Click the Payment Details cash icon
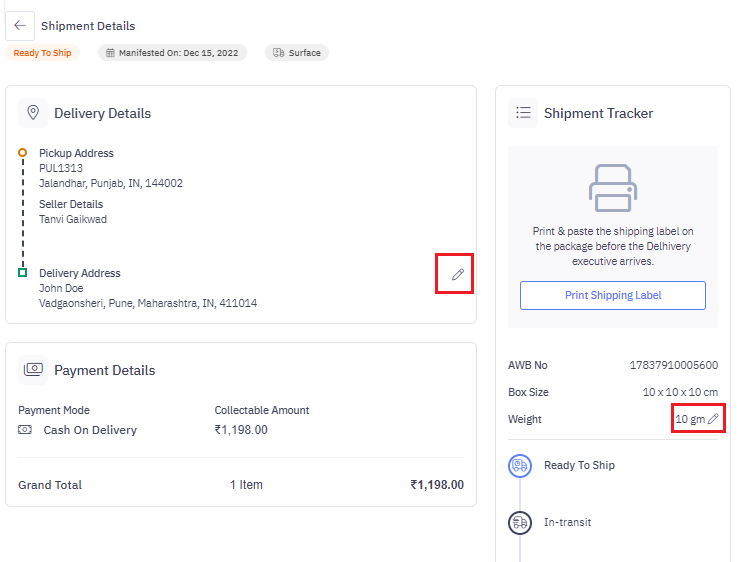The height and width of the screenshot is (562, 740). [x=33, y=369]
